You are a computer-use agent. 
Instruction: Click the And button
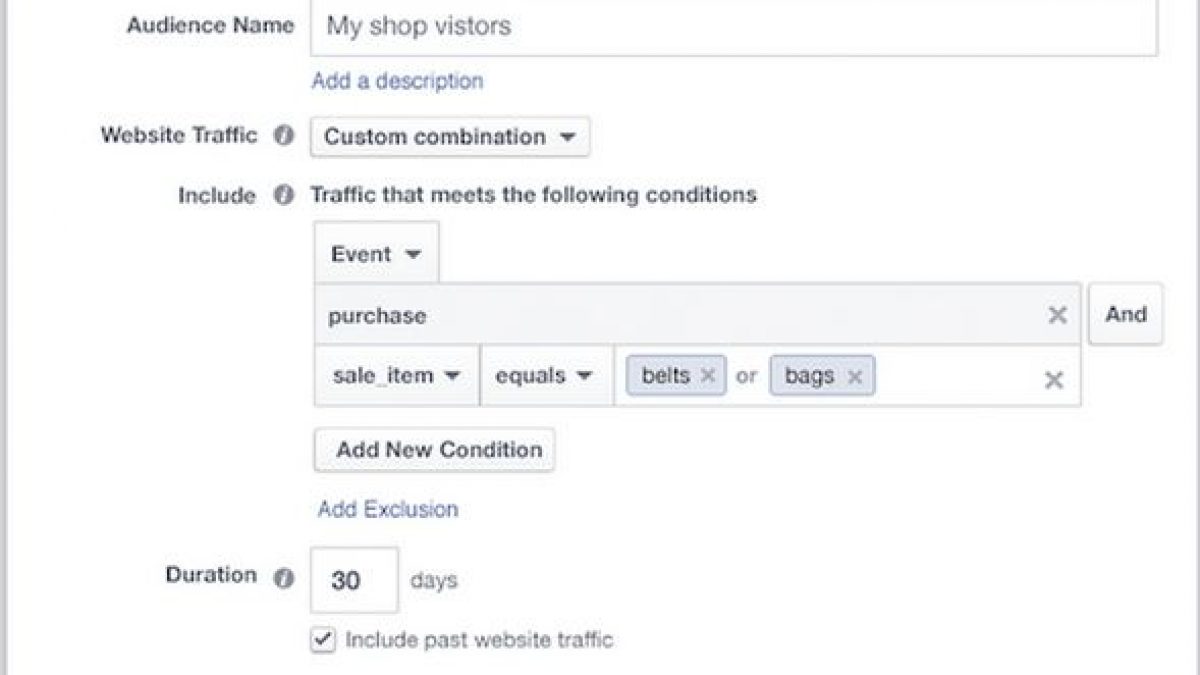(x=1125, y=314)
